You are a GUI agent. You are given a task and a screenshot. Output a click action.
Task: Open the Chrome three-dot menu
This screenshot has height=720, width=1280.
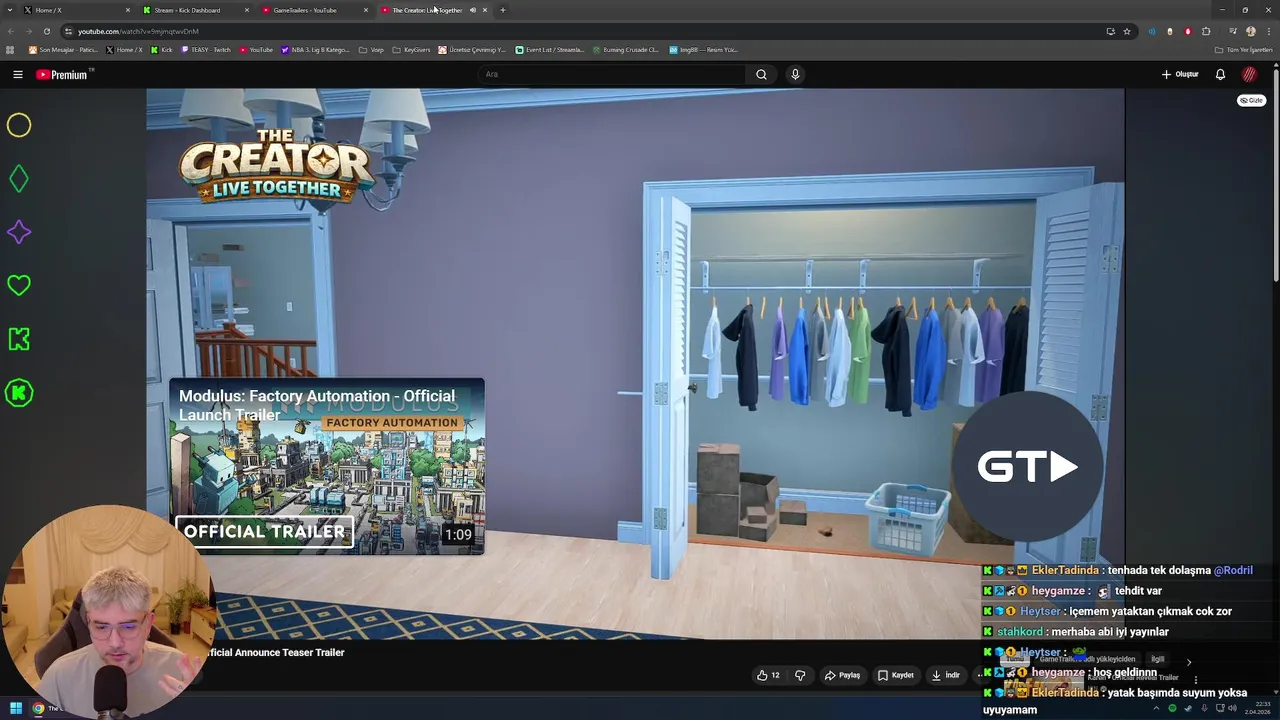(x=1269, y=31)
